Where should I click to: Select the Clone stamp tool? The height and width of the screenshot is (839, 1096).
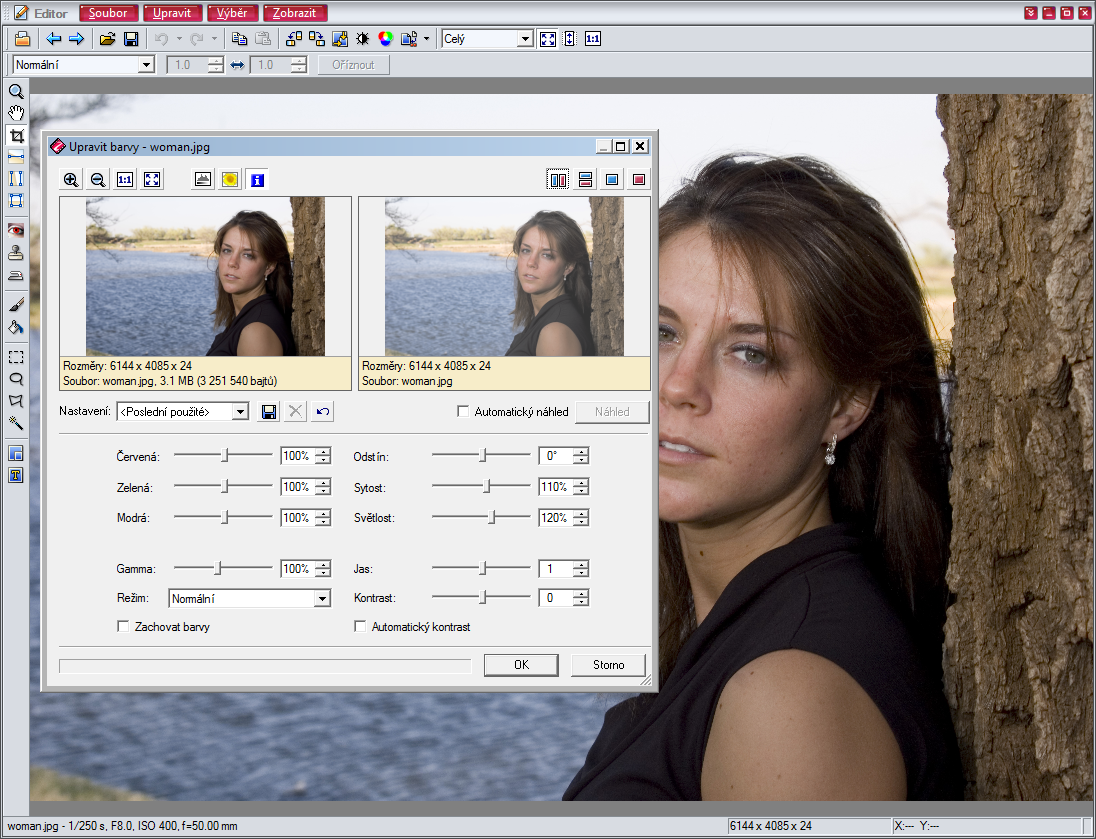15,253
